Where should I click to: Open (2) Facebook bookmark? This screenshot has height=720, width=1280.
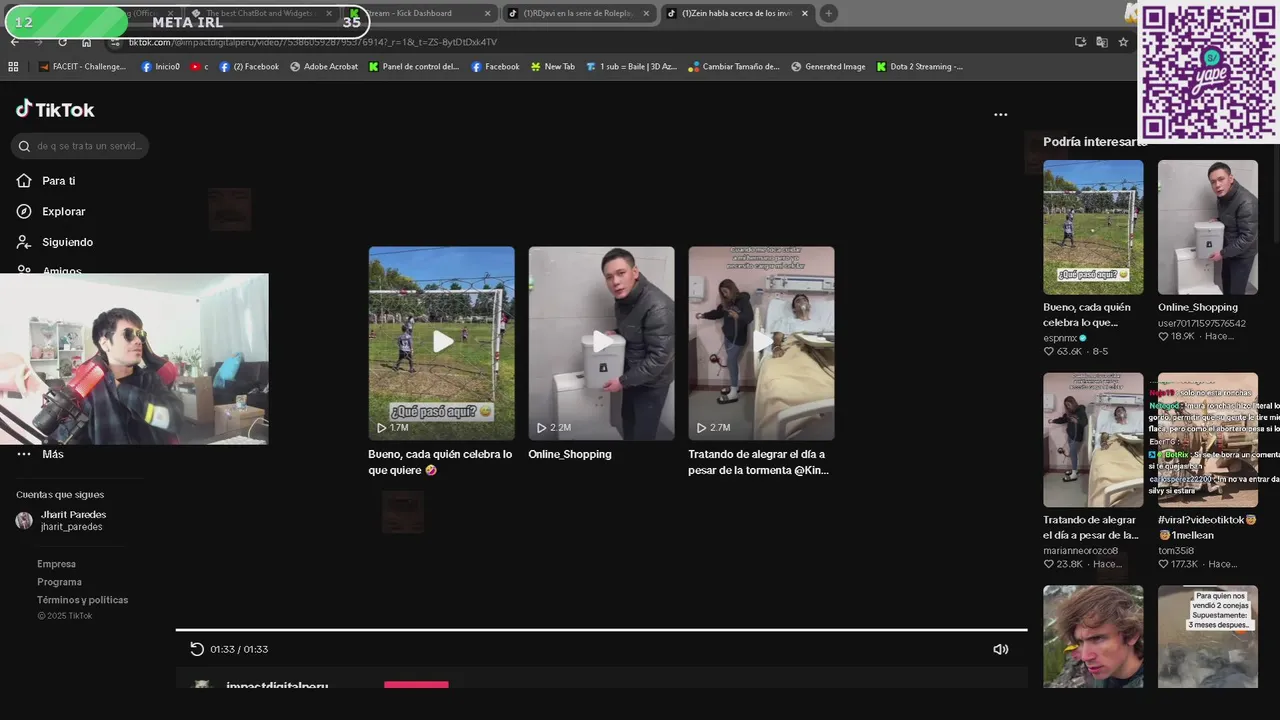click(x=249, y=67)
